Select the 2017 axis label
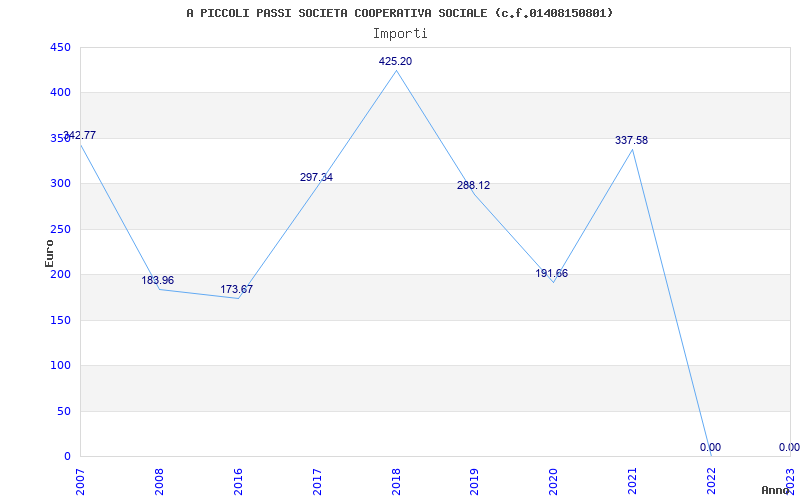 pyautogui.click(x=317, y=482)
